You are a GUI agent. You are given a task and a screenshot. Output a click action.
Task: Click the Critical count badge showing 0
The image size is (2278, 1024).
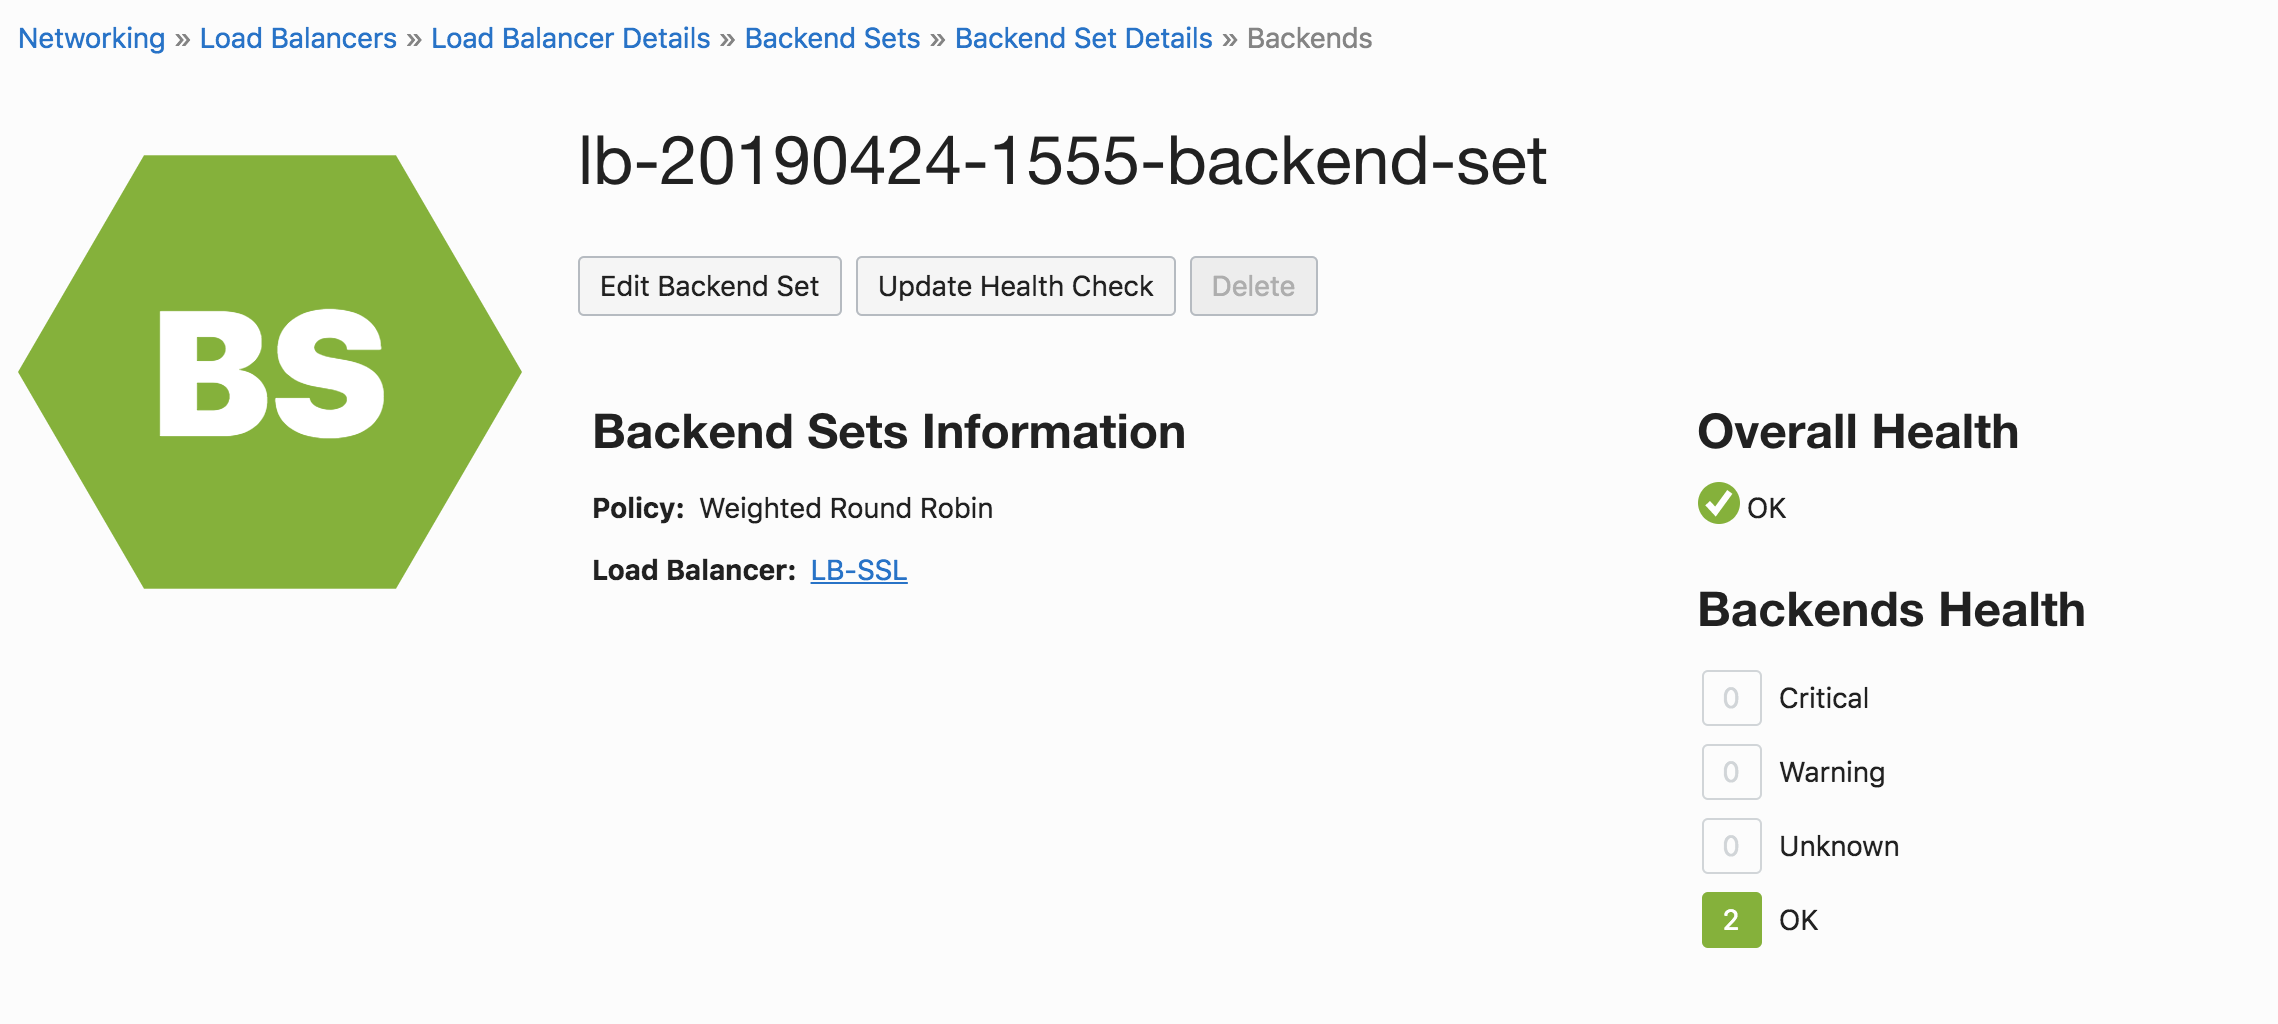click(1731, 698)
